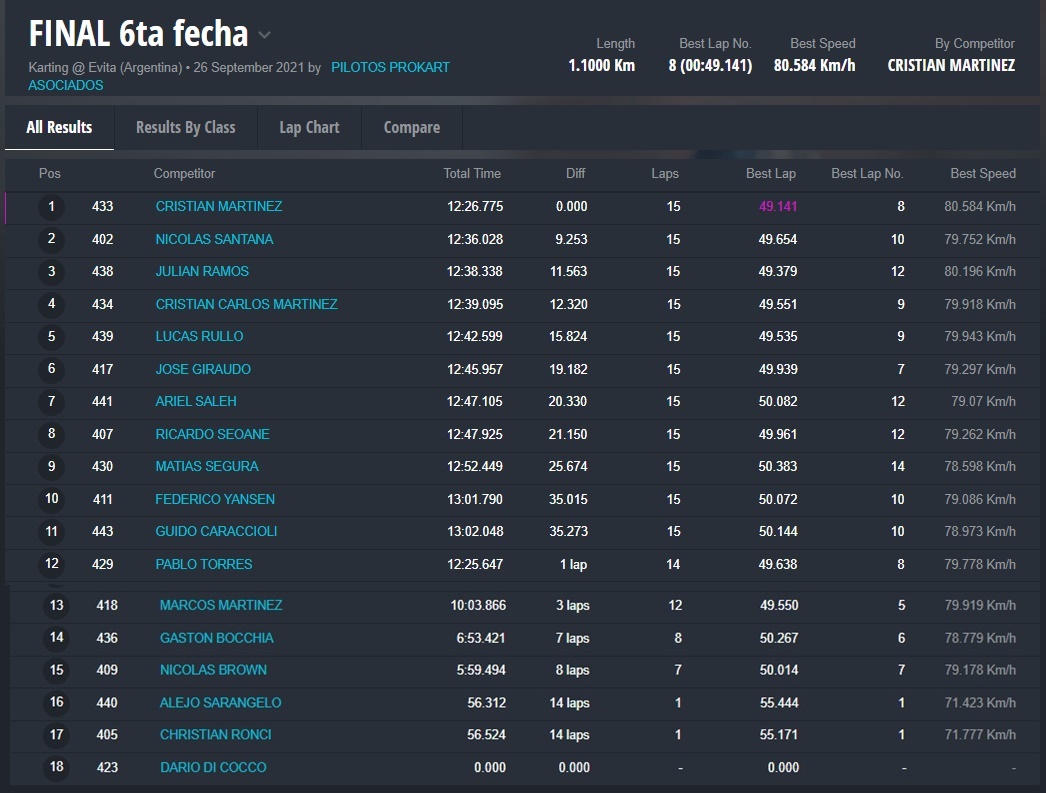Sort by Total Time column header
Viewport: 1046px width, 793px height.
pyautogui.click(x=472, y=174)
